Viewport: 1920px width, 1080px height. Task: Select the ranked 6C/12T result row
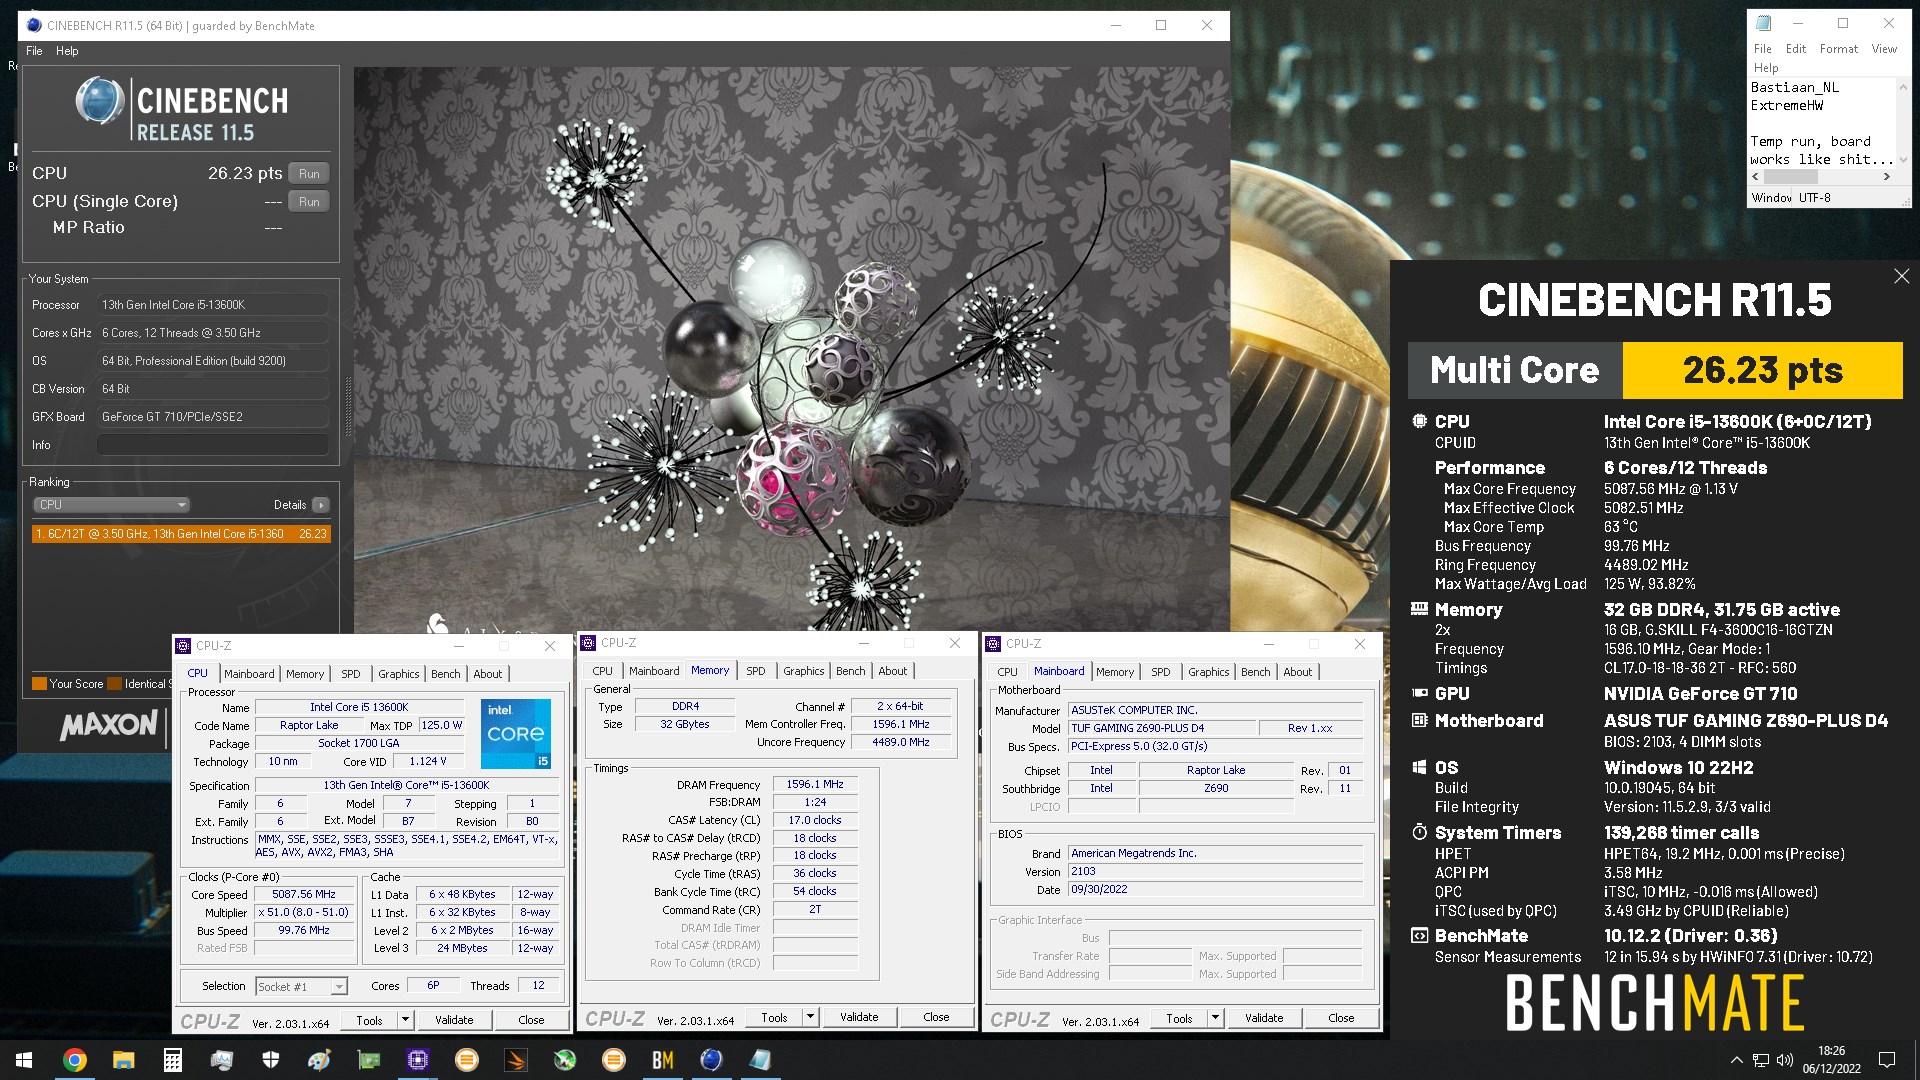click(x=181, y=534)
